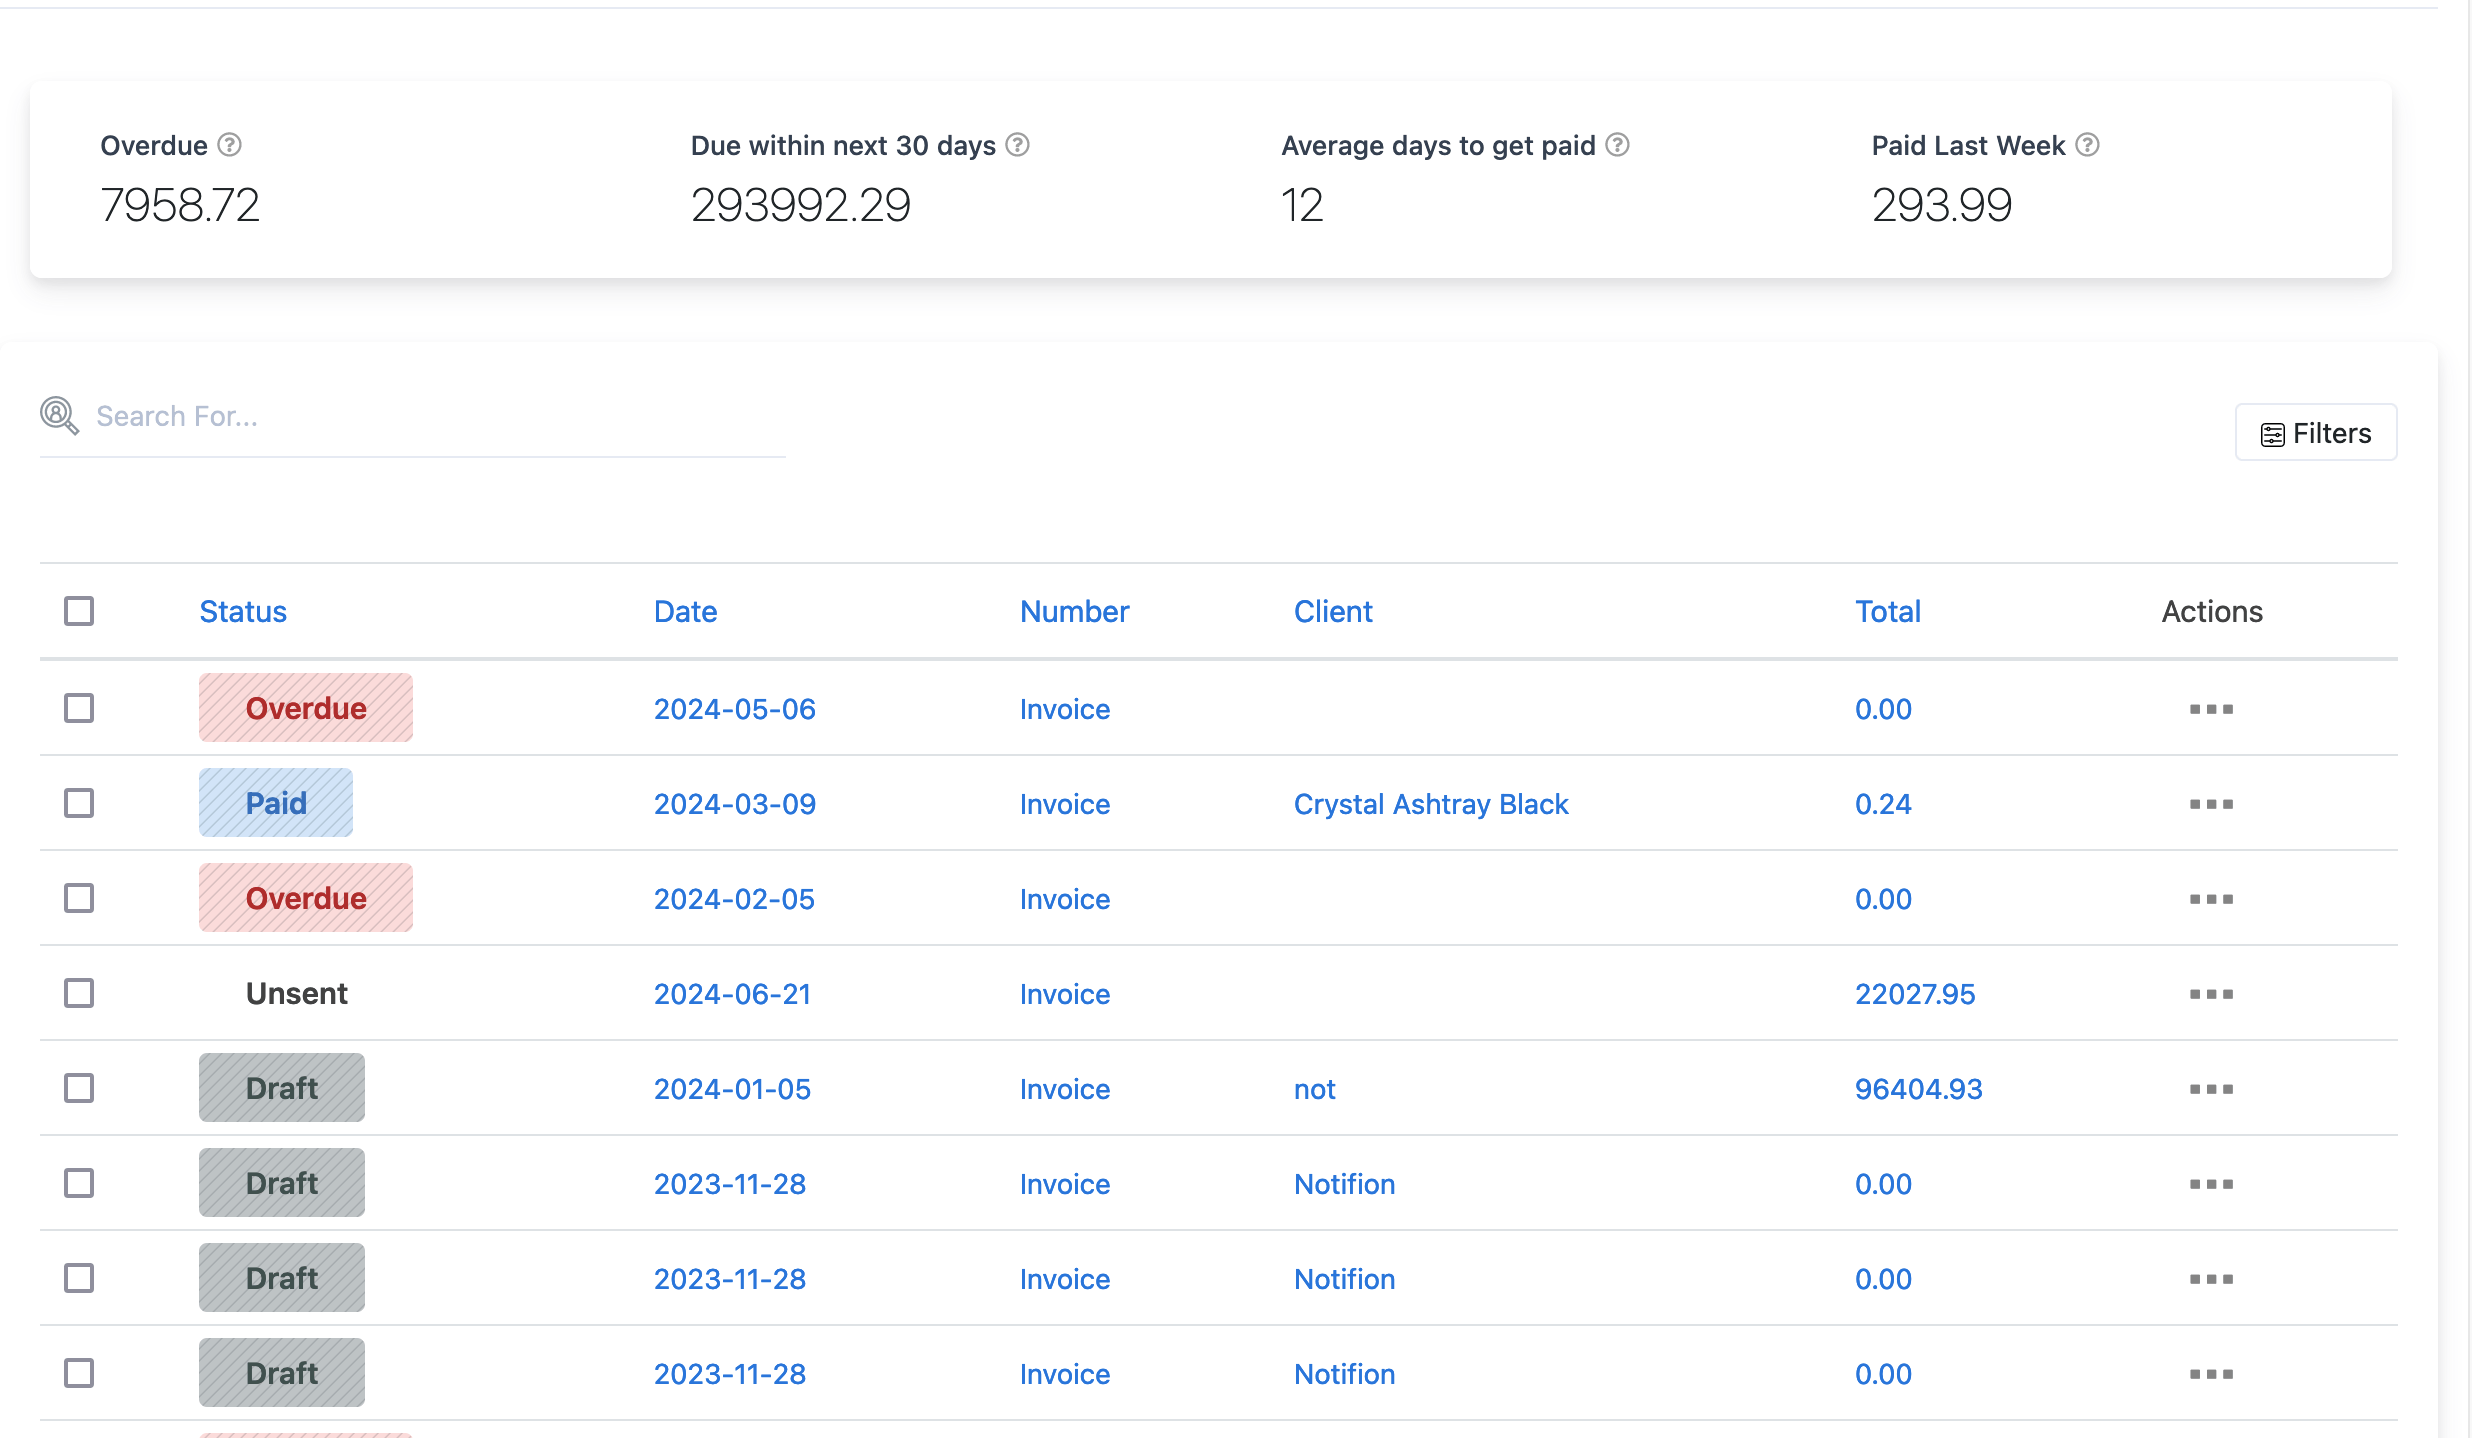Viewport: 2472px width, 1438px height.
Task: Check the checkbox on the Paid invoice row
Action: point(79,803)
